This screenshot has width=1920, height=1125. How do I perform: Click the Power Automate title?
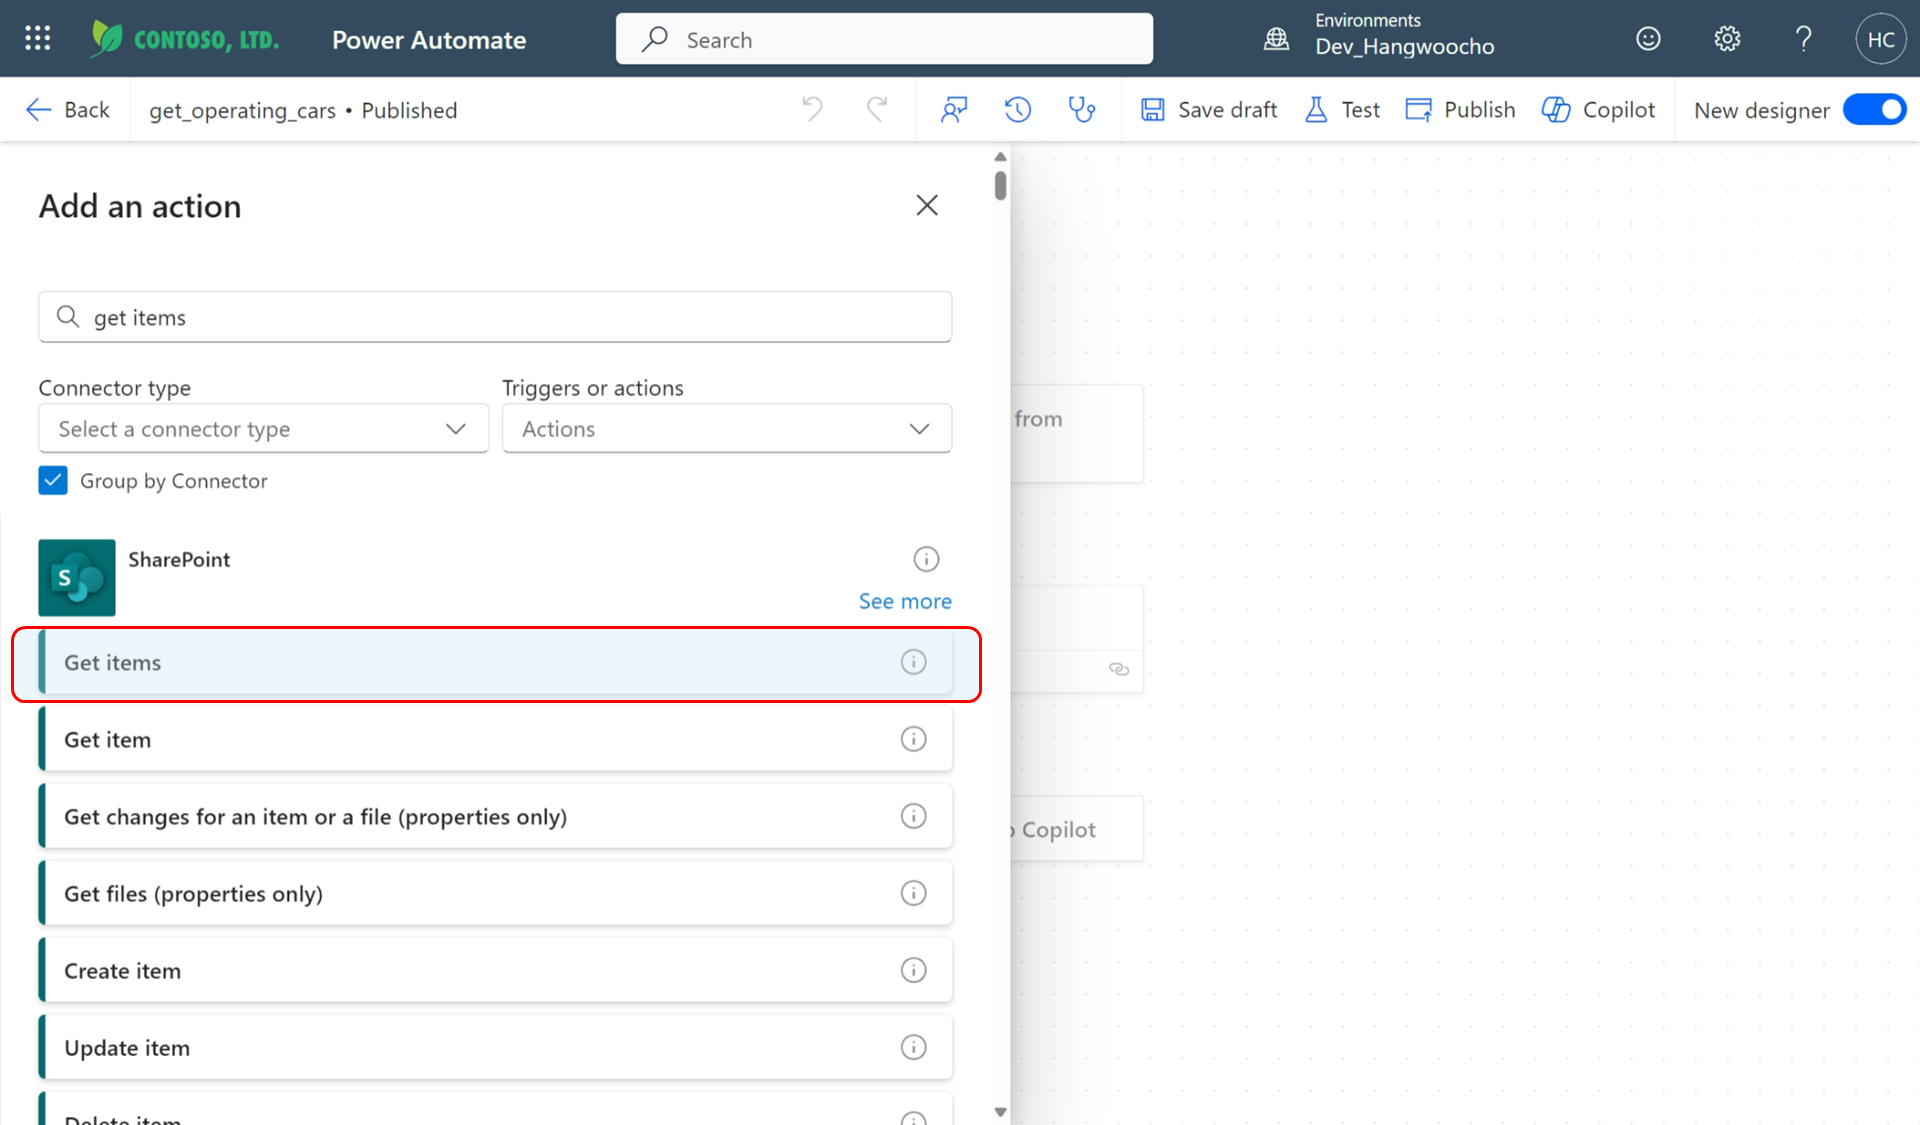(429, 40)
